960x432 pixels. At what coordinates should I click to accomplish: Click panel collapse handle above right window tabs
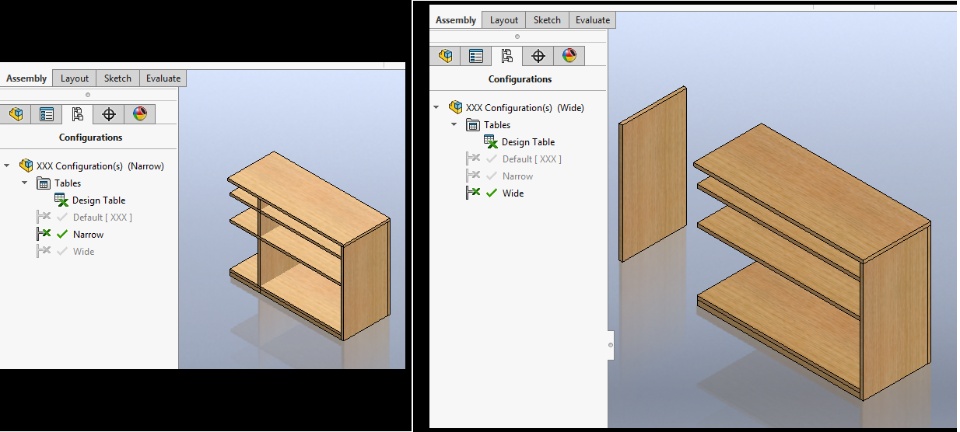coord(517,36)
